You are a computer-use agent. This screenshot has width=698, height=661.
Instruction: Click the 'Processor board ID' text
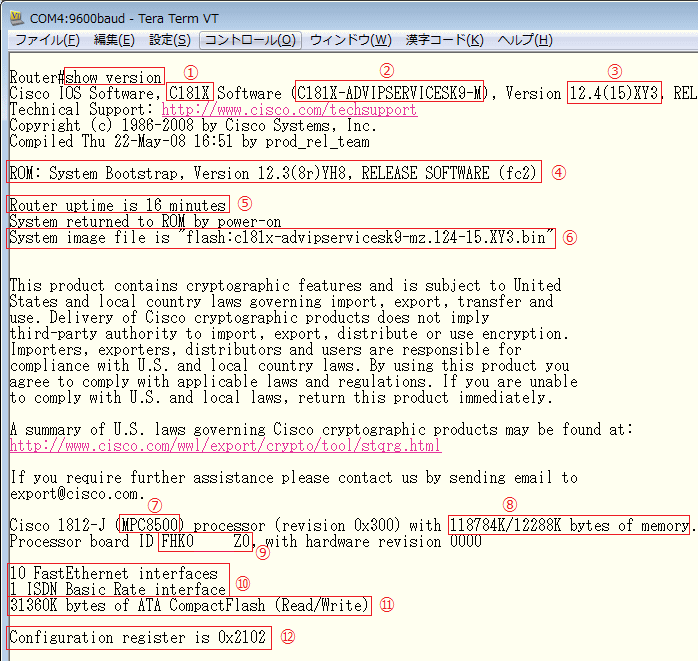(x=81, y=541)
